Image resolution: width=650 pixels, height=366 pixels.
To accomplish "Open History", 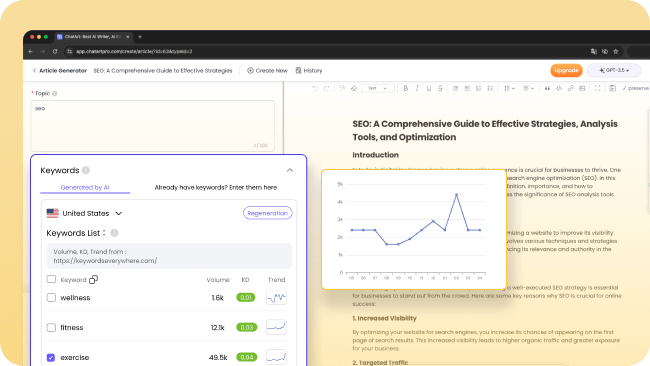I will (x=309, y=70).
